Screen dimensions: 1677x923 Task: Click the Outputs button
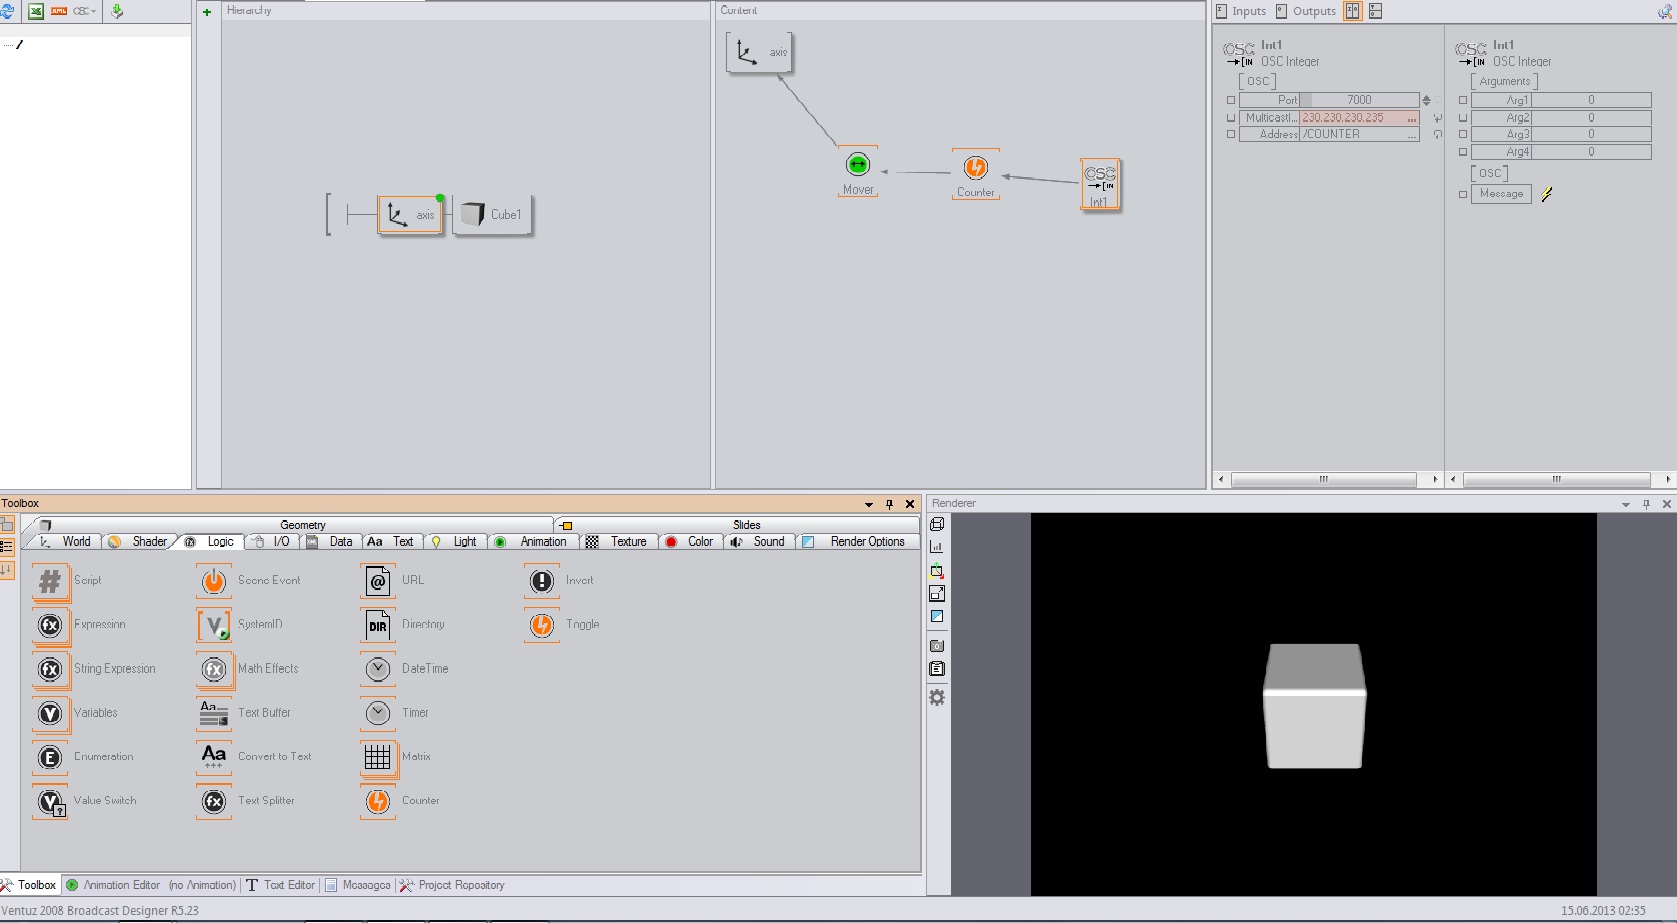click(x=1306, y=11)
